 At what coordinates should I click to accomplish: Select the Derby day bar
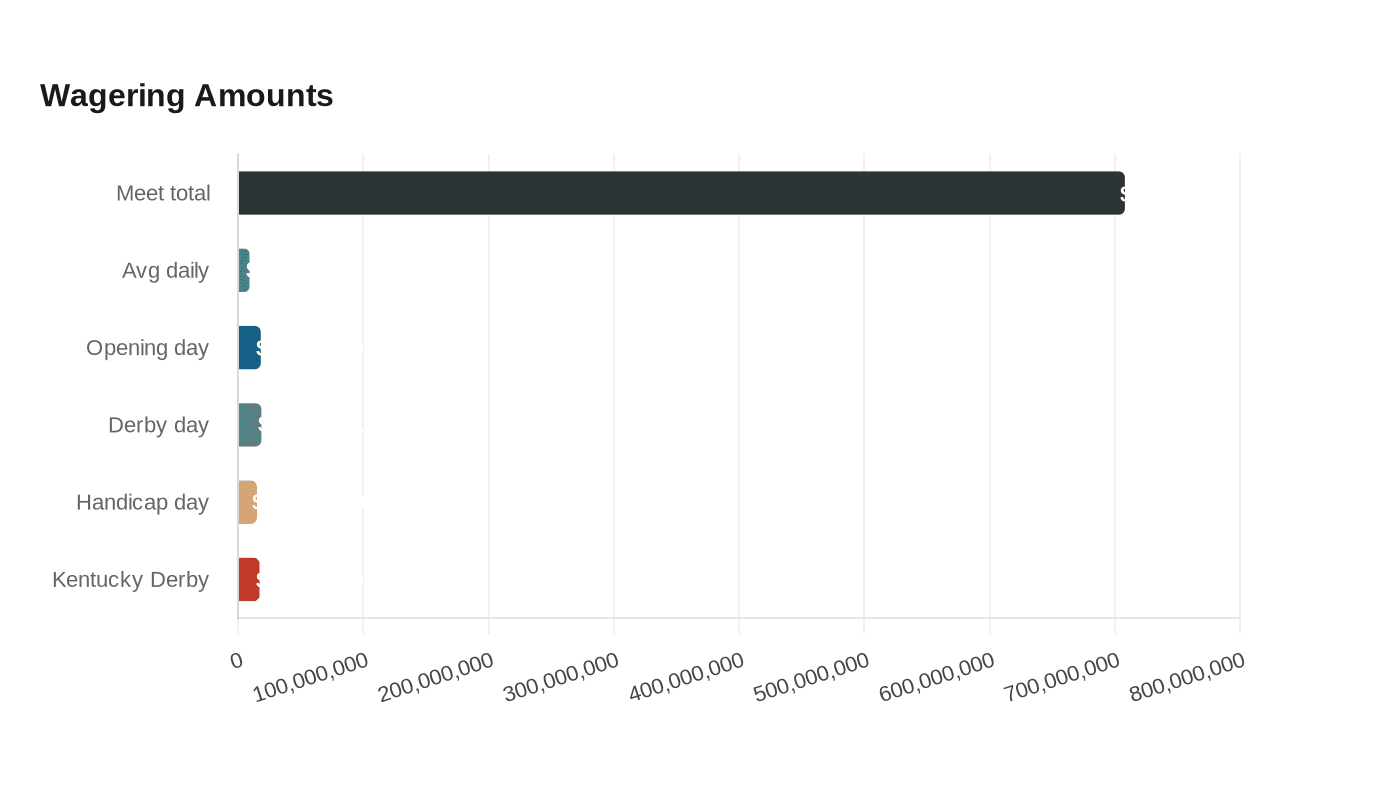[x=249, y=425]
